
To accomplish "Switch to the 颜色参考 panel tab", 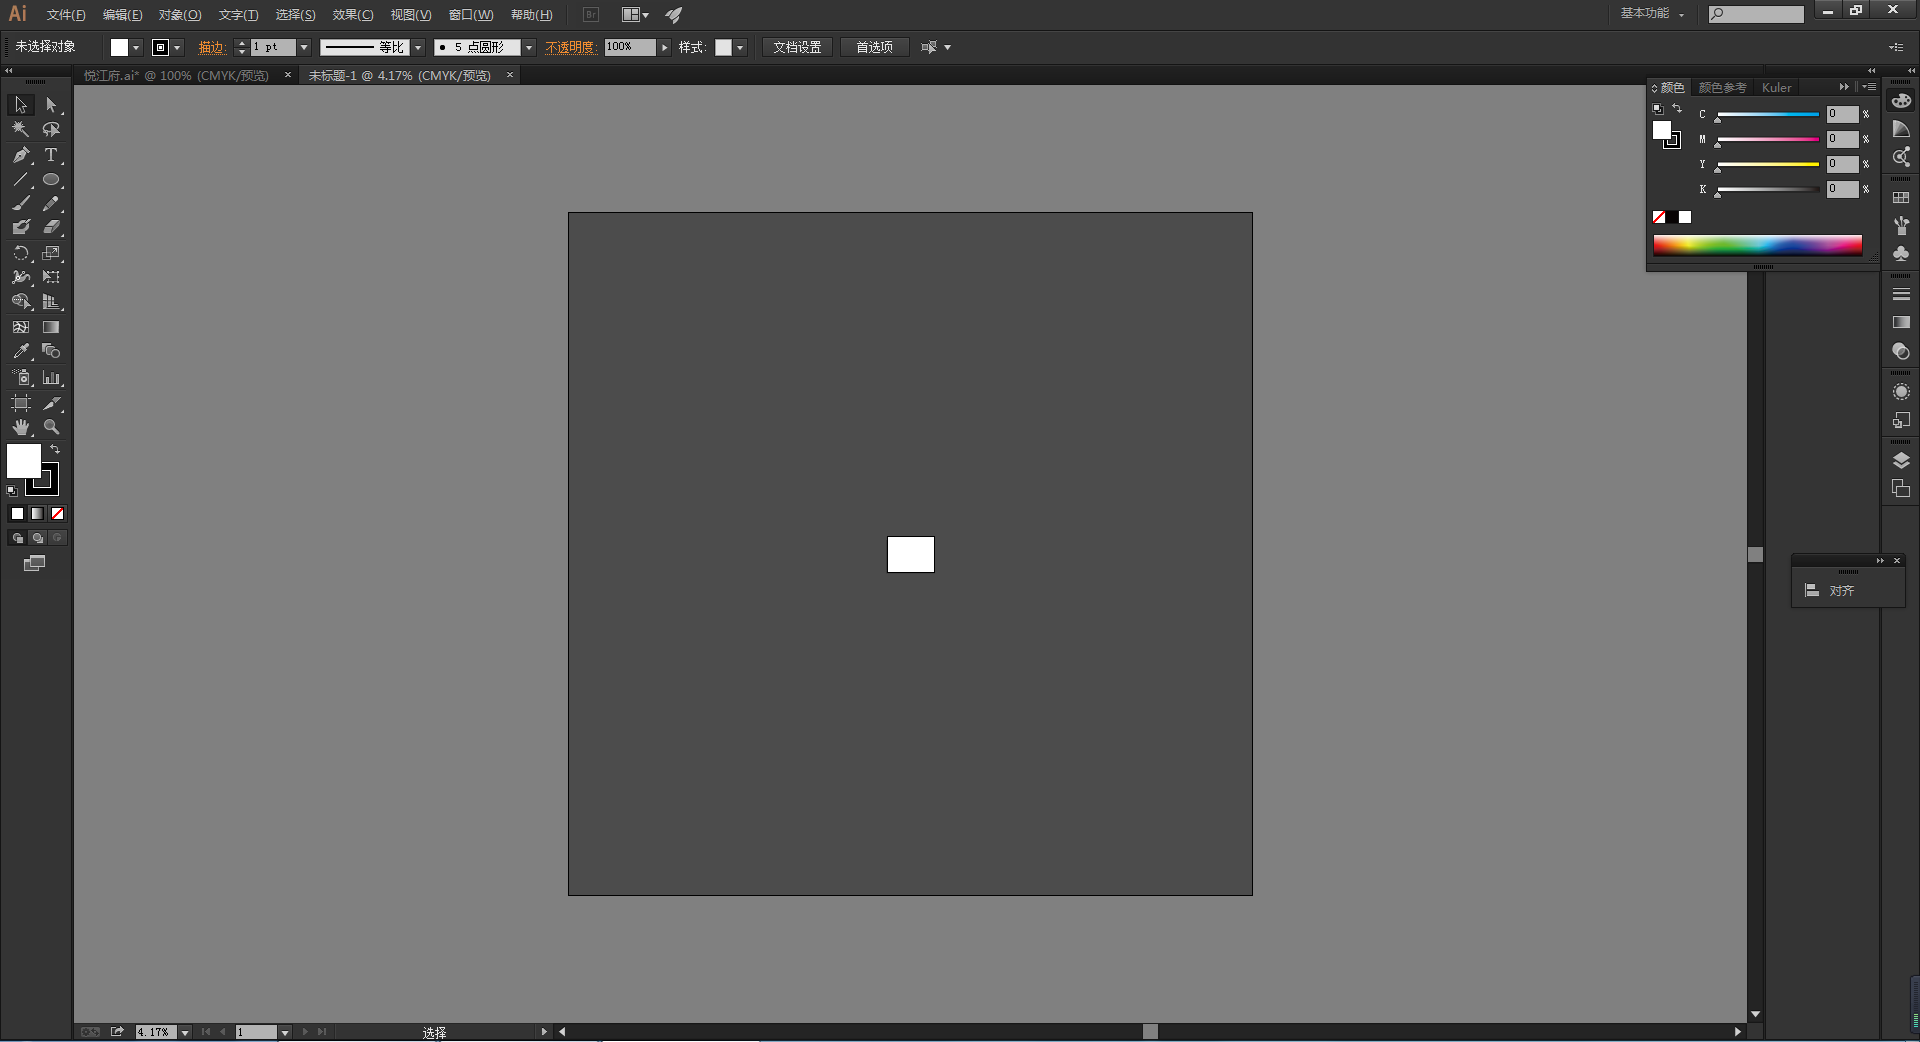I will [1722, 88].
